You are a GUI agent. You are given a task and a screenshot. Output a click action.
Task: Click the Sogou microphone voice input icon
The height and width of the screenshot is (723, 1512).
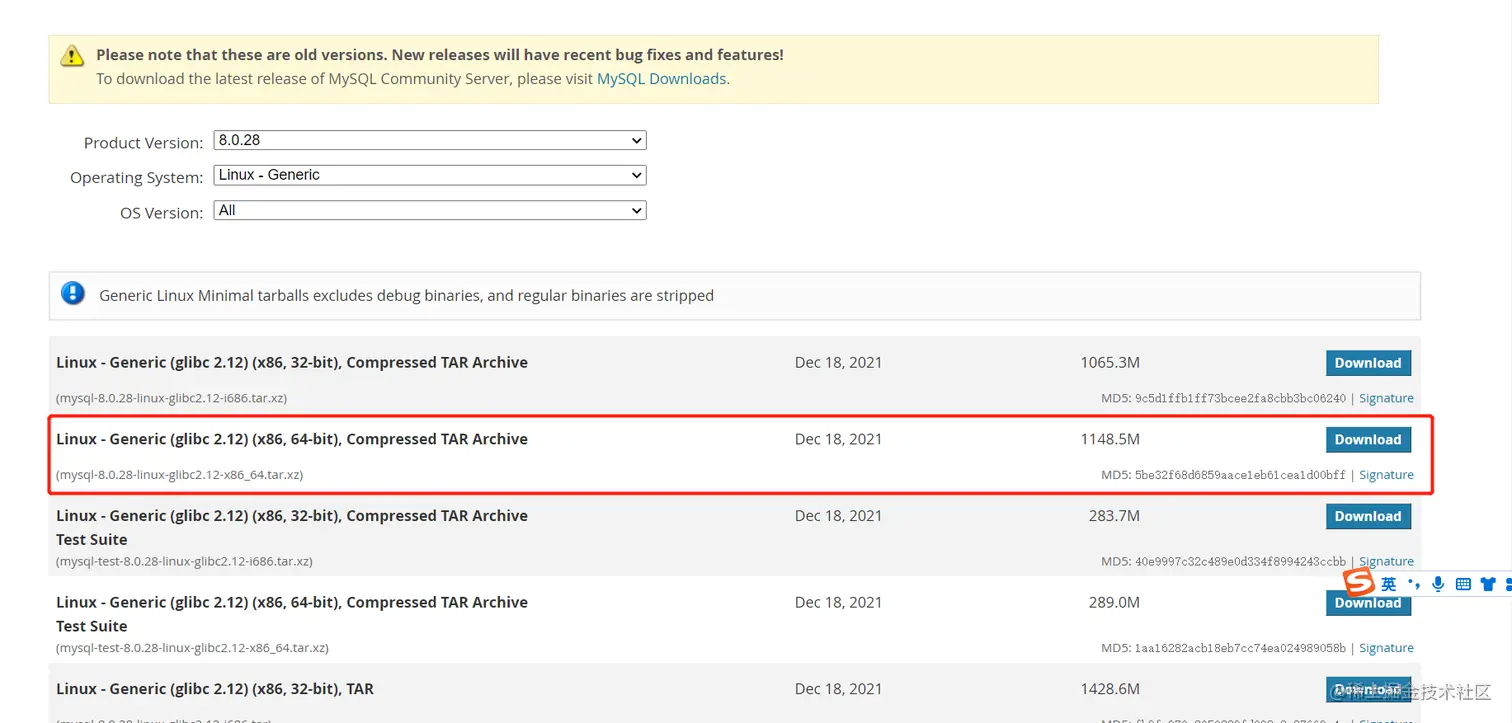[x=1438, y=584]
